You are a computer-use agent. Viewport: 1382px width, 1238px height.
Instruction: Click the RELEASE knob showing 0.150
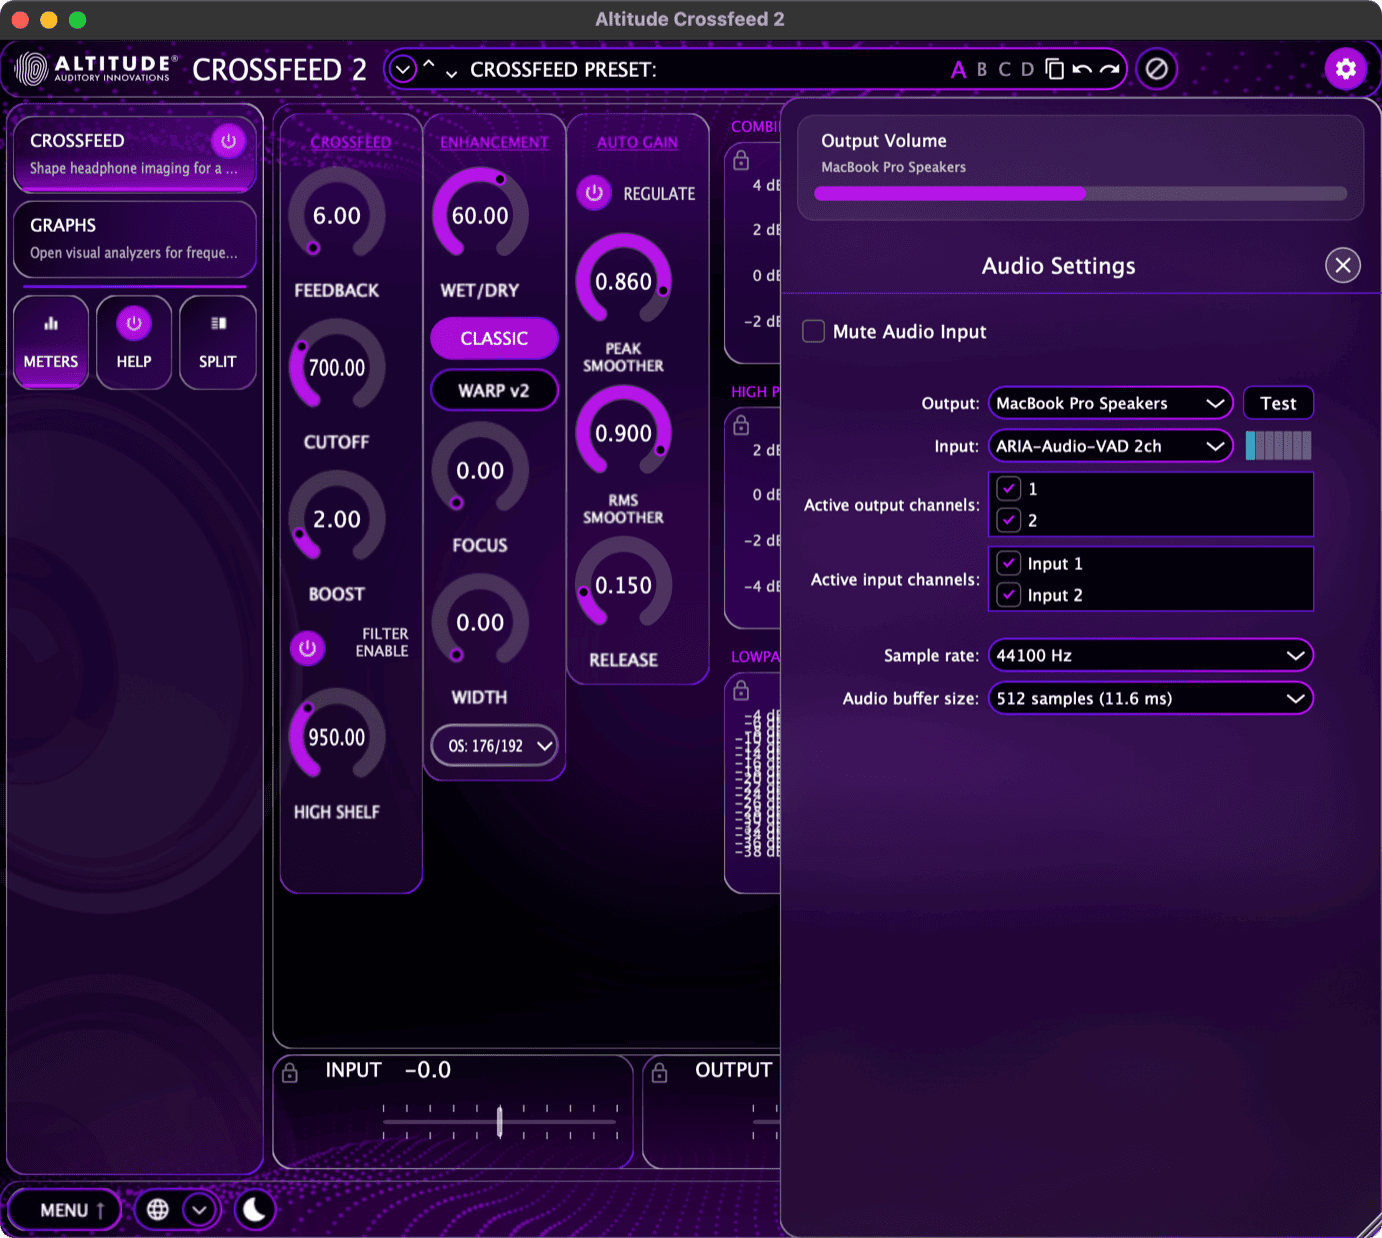pos(623,585)
